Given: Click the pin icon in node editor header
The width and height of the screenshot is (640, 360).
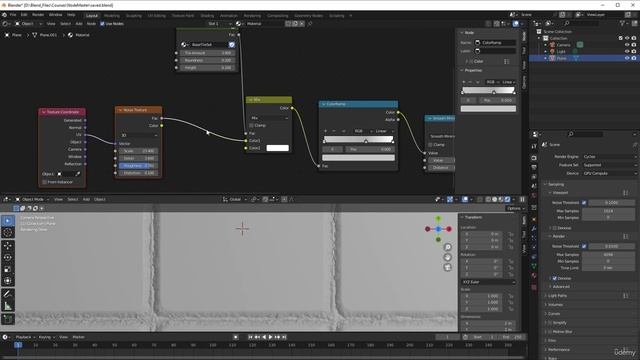Looking at the screenshot, I should pyautogui.click(x=310, y=24).
